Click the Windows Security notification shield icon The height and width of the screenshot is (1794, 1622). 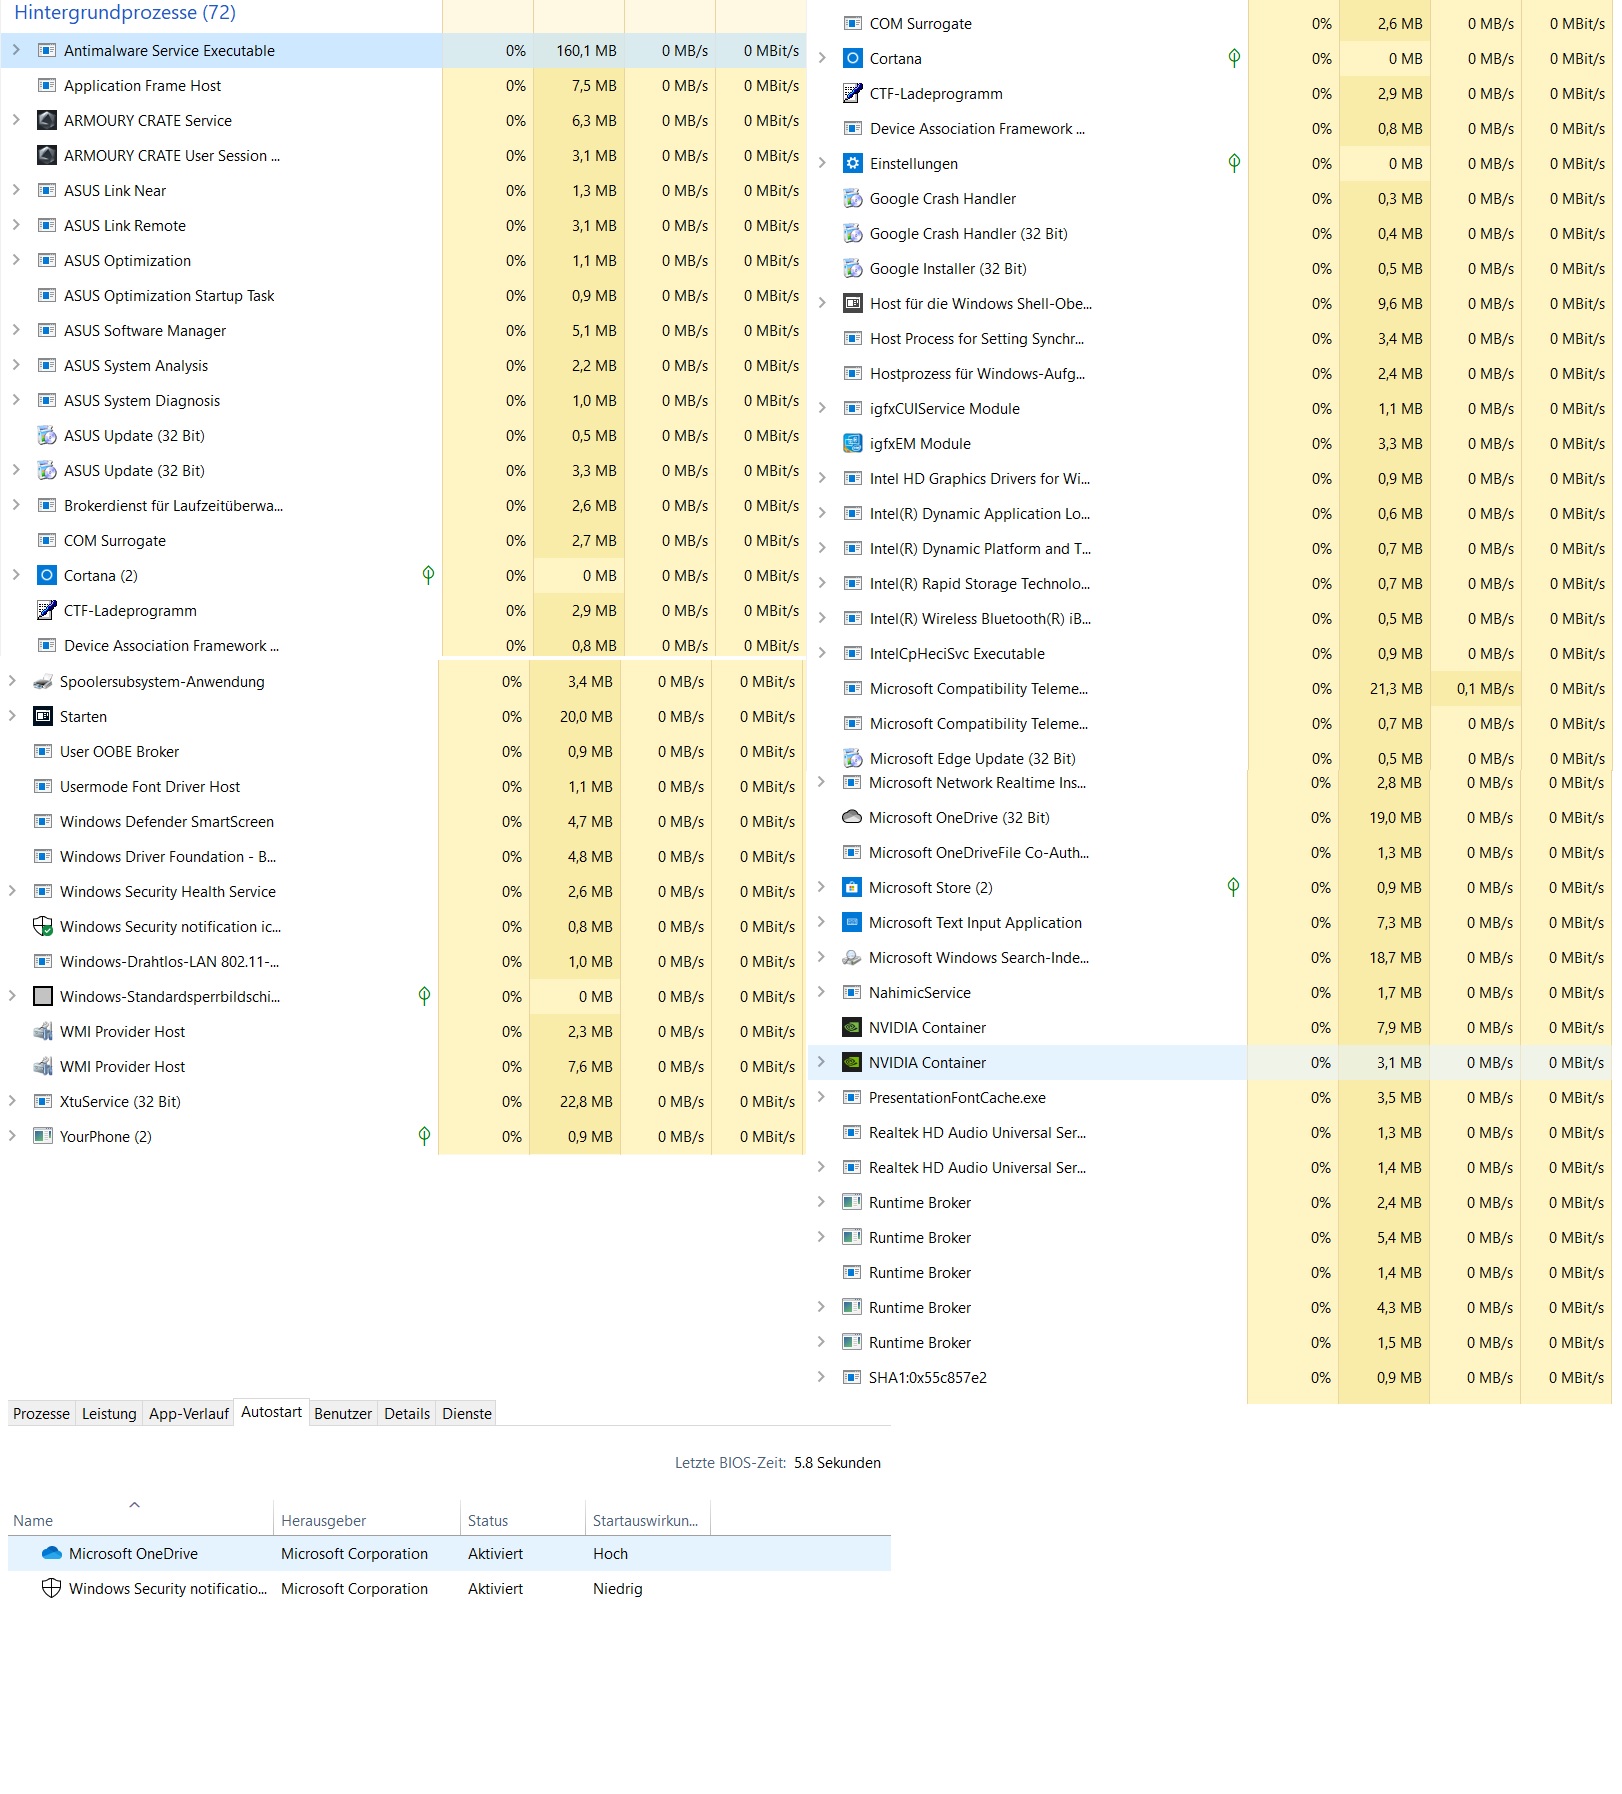[x=42, y=927]
